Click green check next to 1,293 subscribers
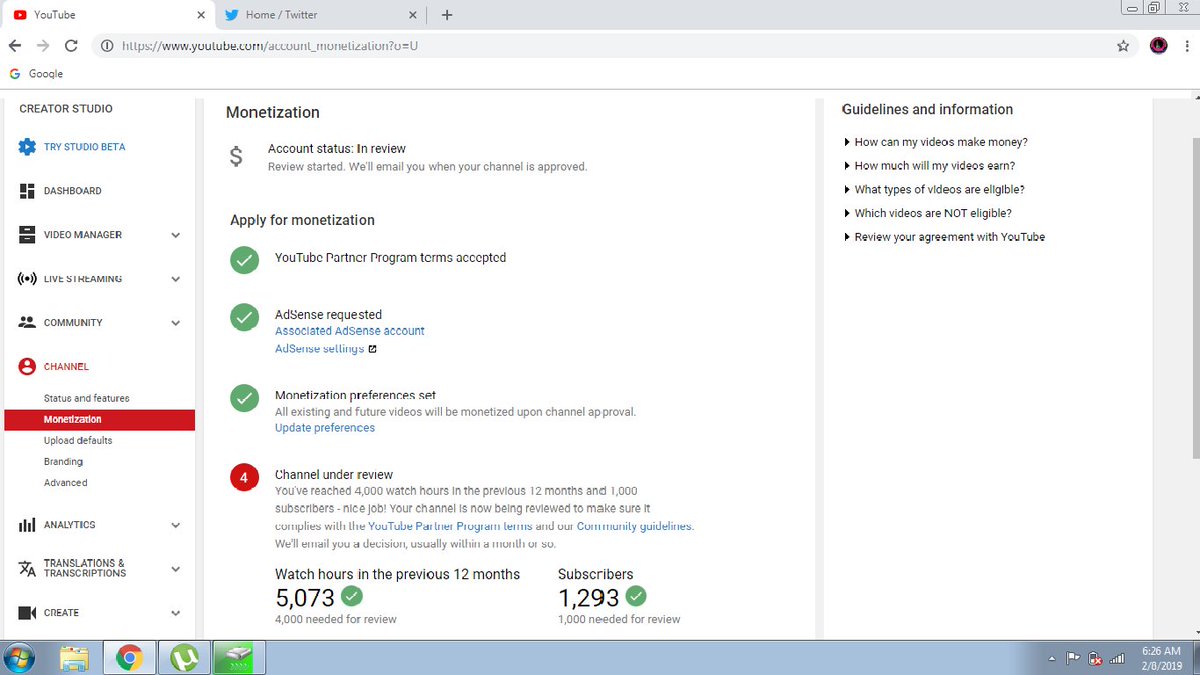 click(x=636, y=597)
